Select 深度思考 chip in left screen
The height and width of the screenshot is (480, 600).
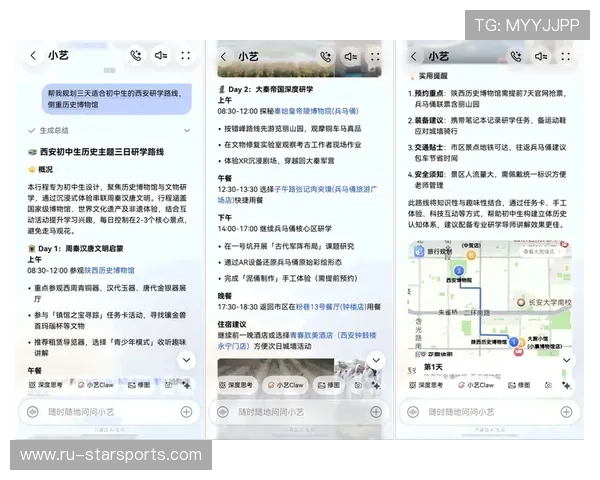[46, 385]
